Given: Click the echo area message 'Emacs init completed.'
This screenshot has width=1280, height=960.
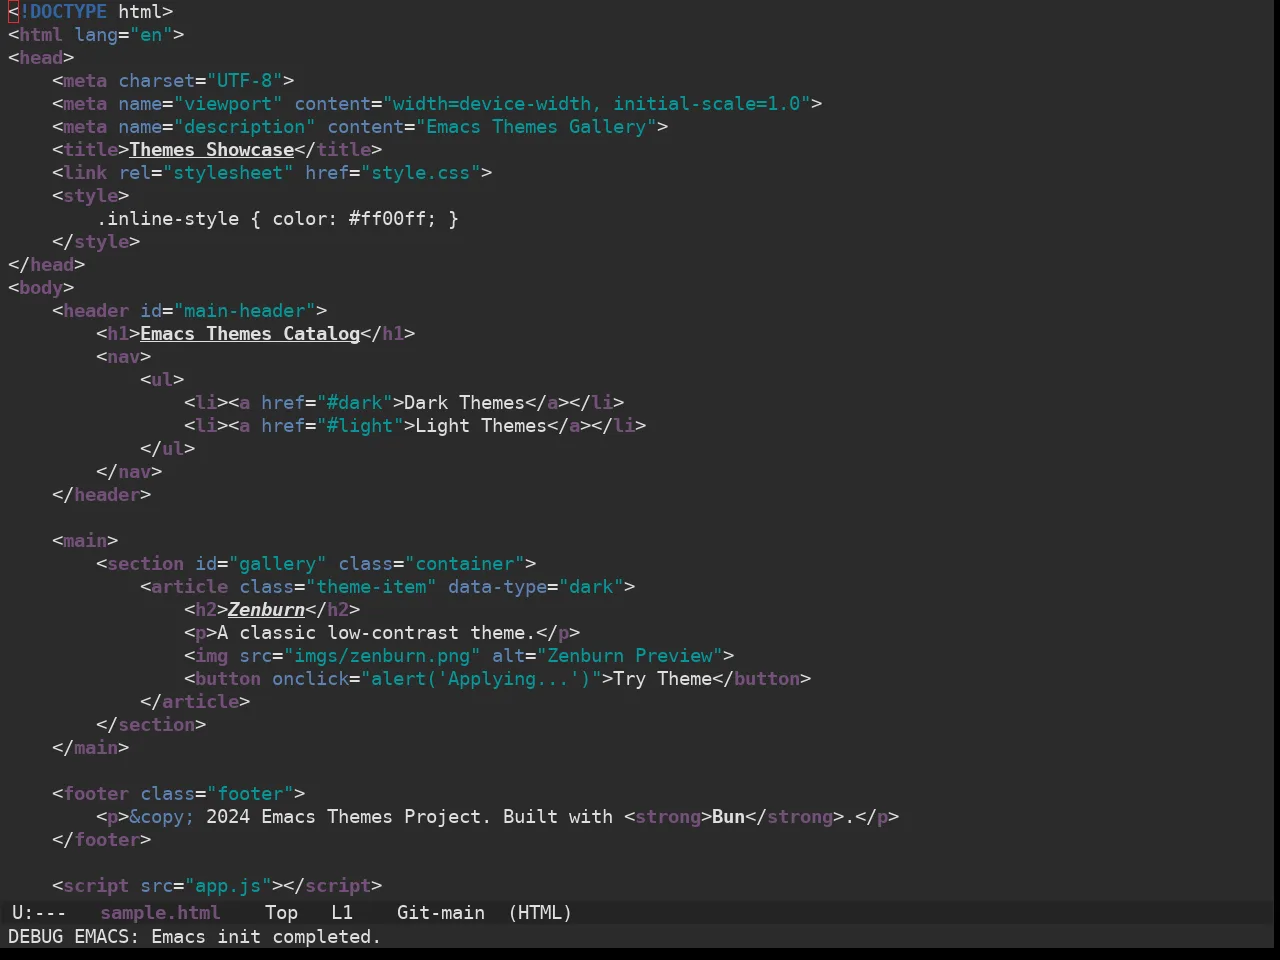Looking at the screenshot, I should coord(266,937).
